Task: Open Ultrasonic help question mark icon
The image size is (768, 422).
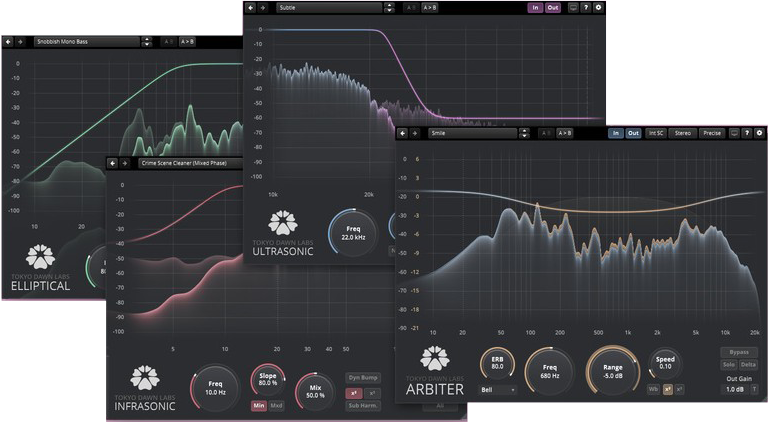Action: coord(585,7)
